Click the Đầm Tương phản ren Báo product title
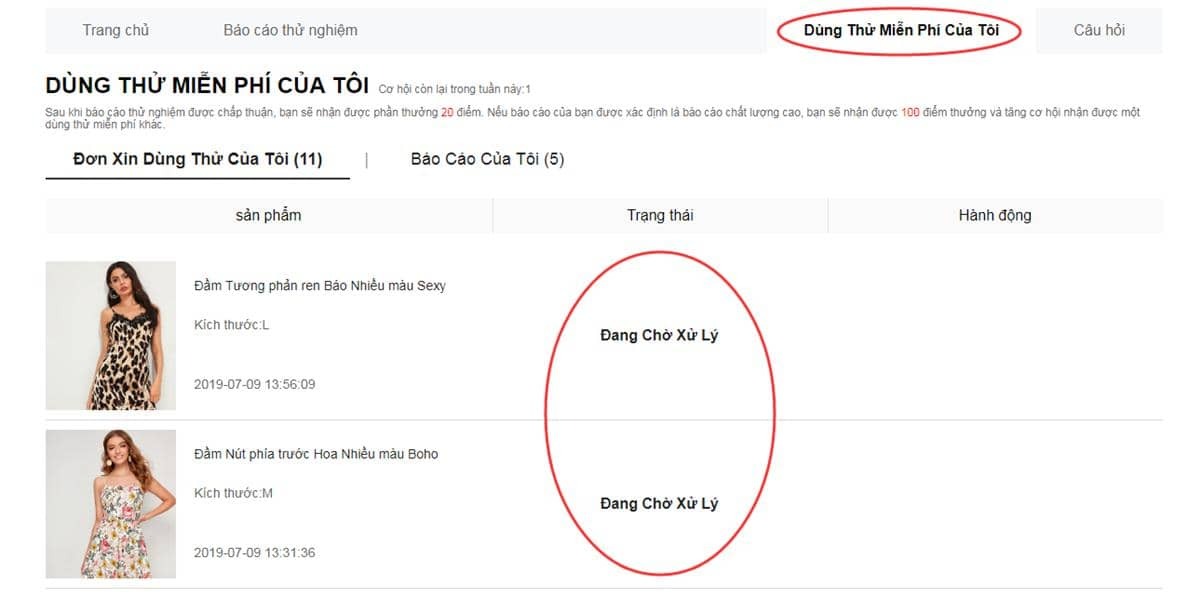Image resolution: width=1200 pixels, height=598 pixels. (320, 286)
